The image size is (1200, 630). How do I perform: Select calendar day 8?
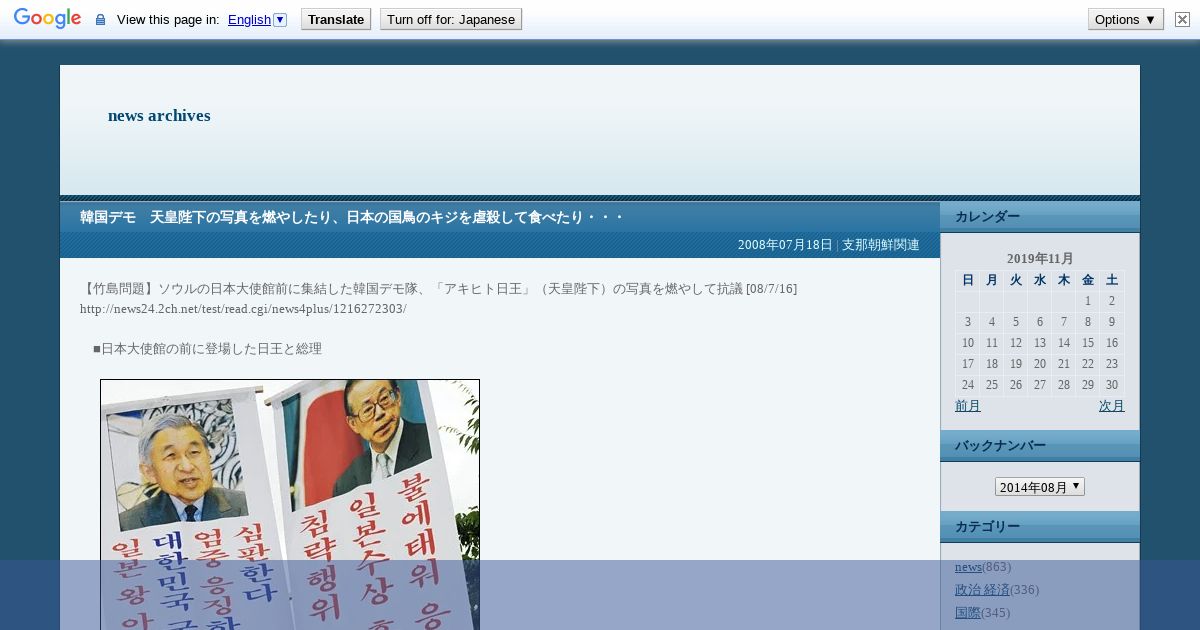pos(1088,322)
